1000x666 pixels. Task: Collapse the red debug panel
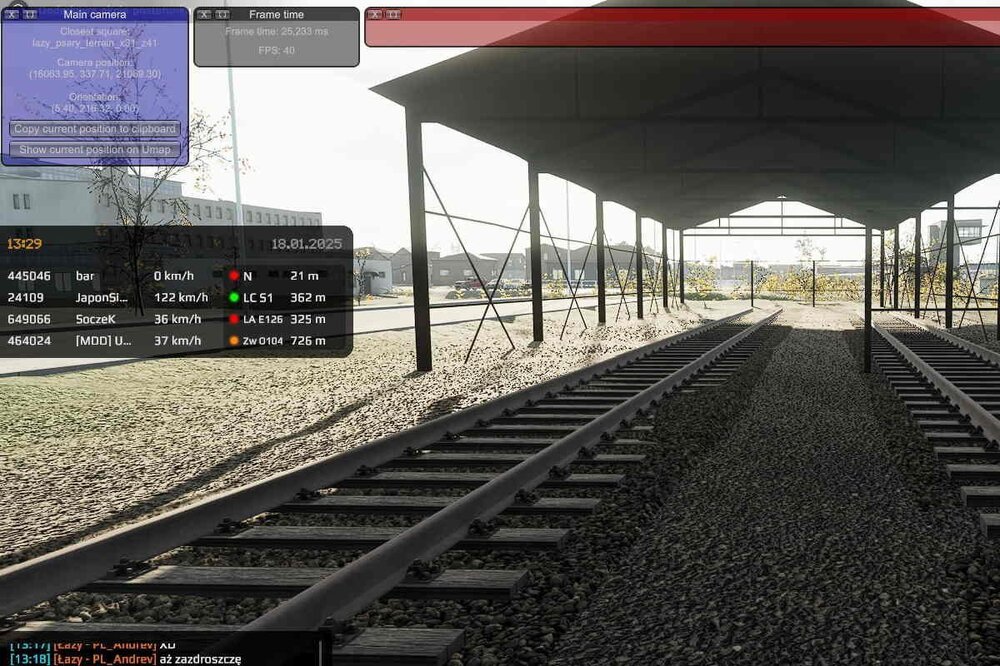(x=393, y=14)
